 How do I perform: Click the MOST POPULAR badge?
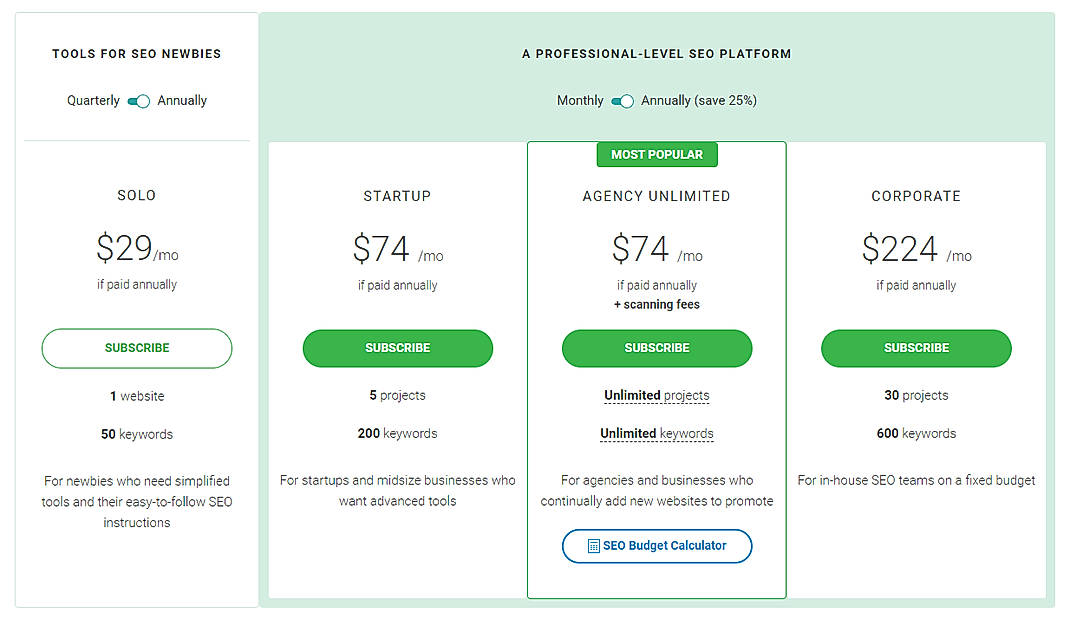(657, 154)
